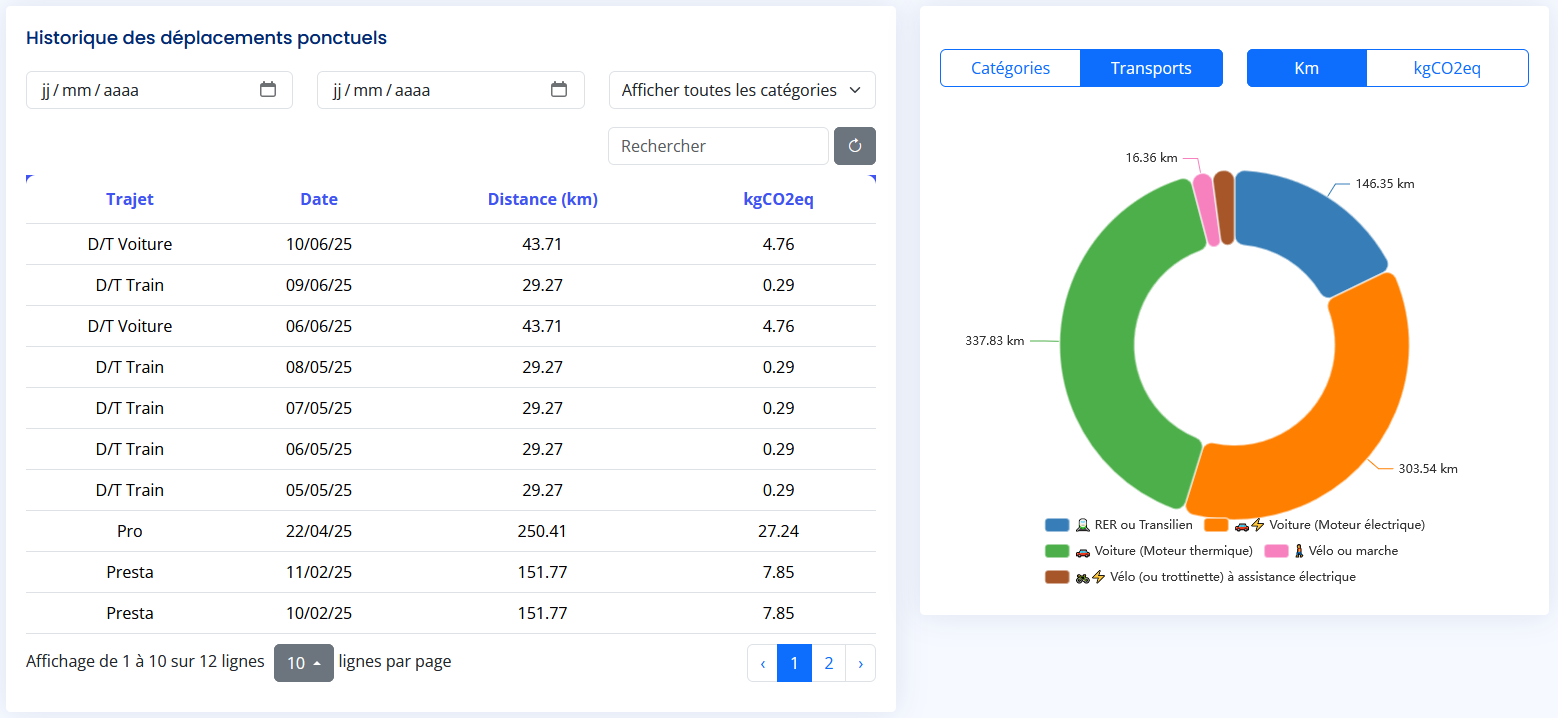
Task: Select the Km unit button
Action: tap(1306, 68)
